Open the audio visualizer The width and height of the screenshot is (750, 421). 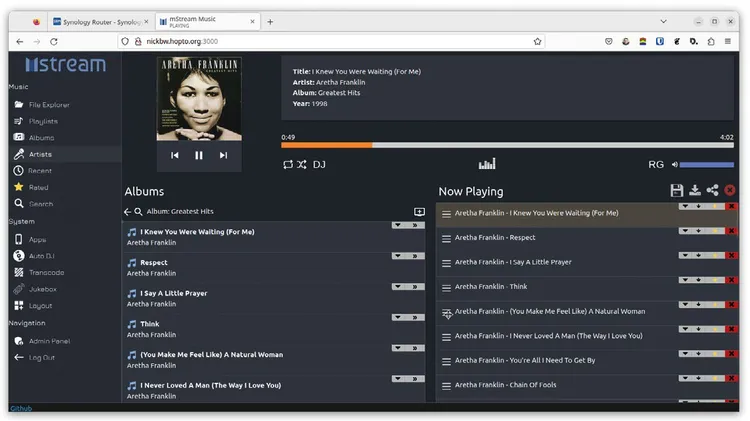click(487, 164)
